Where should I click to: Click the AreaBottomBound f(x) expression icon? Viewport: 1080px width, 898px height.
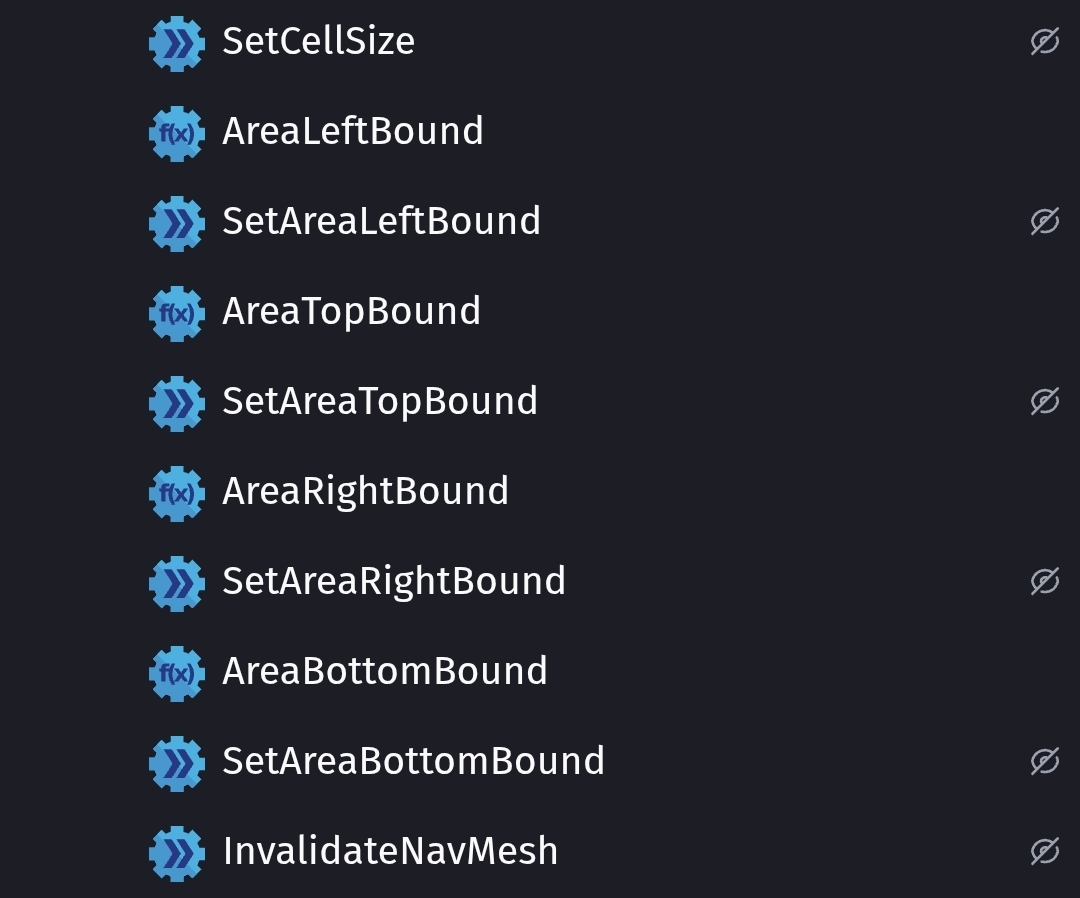176,673
